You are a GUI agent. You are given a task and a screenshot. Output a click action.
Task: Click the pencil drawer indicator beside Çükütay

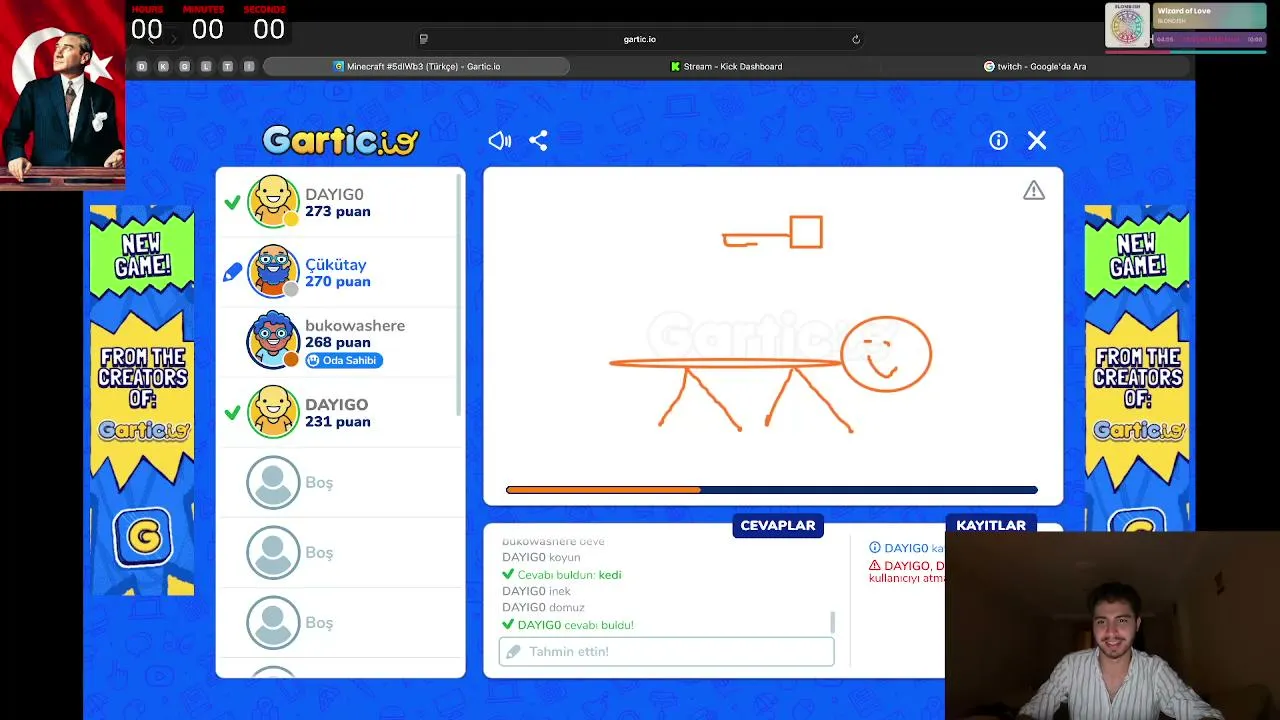tap(232, 272)
